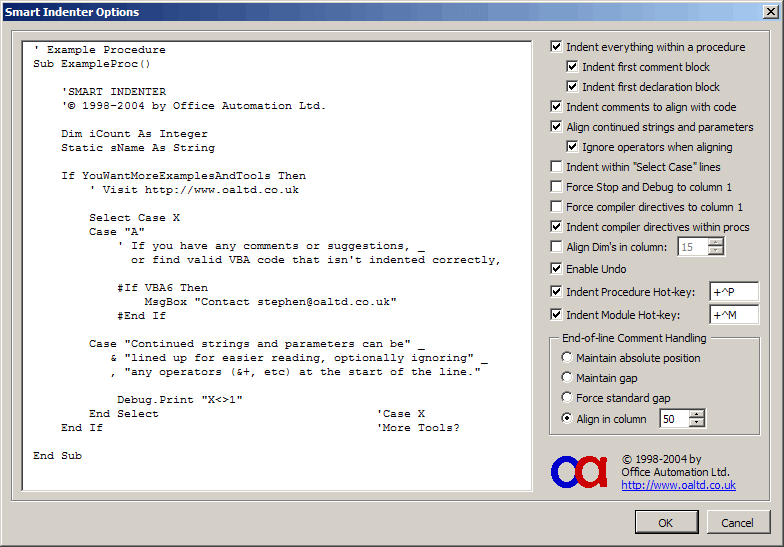Uncheck Ignore operators when aligning
The width and height of the screenshot is (784, 547).
point(572,146)
